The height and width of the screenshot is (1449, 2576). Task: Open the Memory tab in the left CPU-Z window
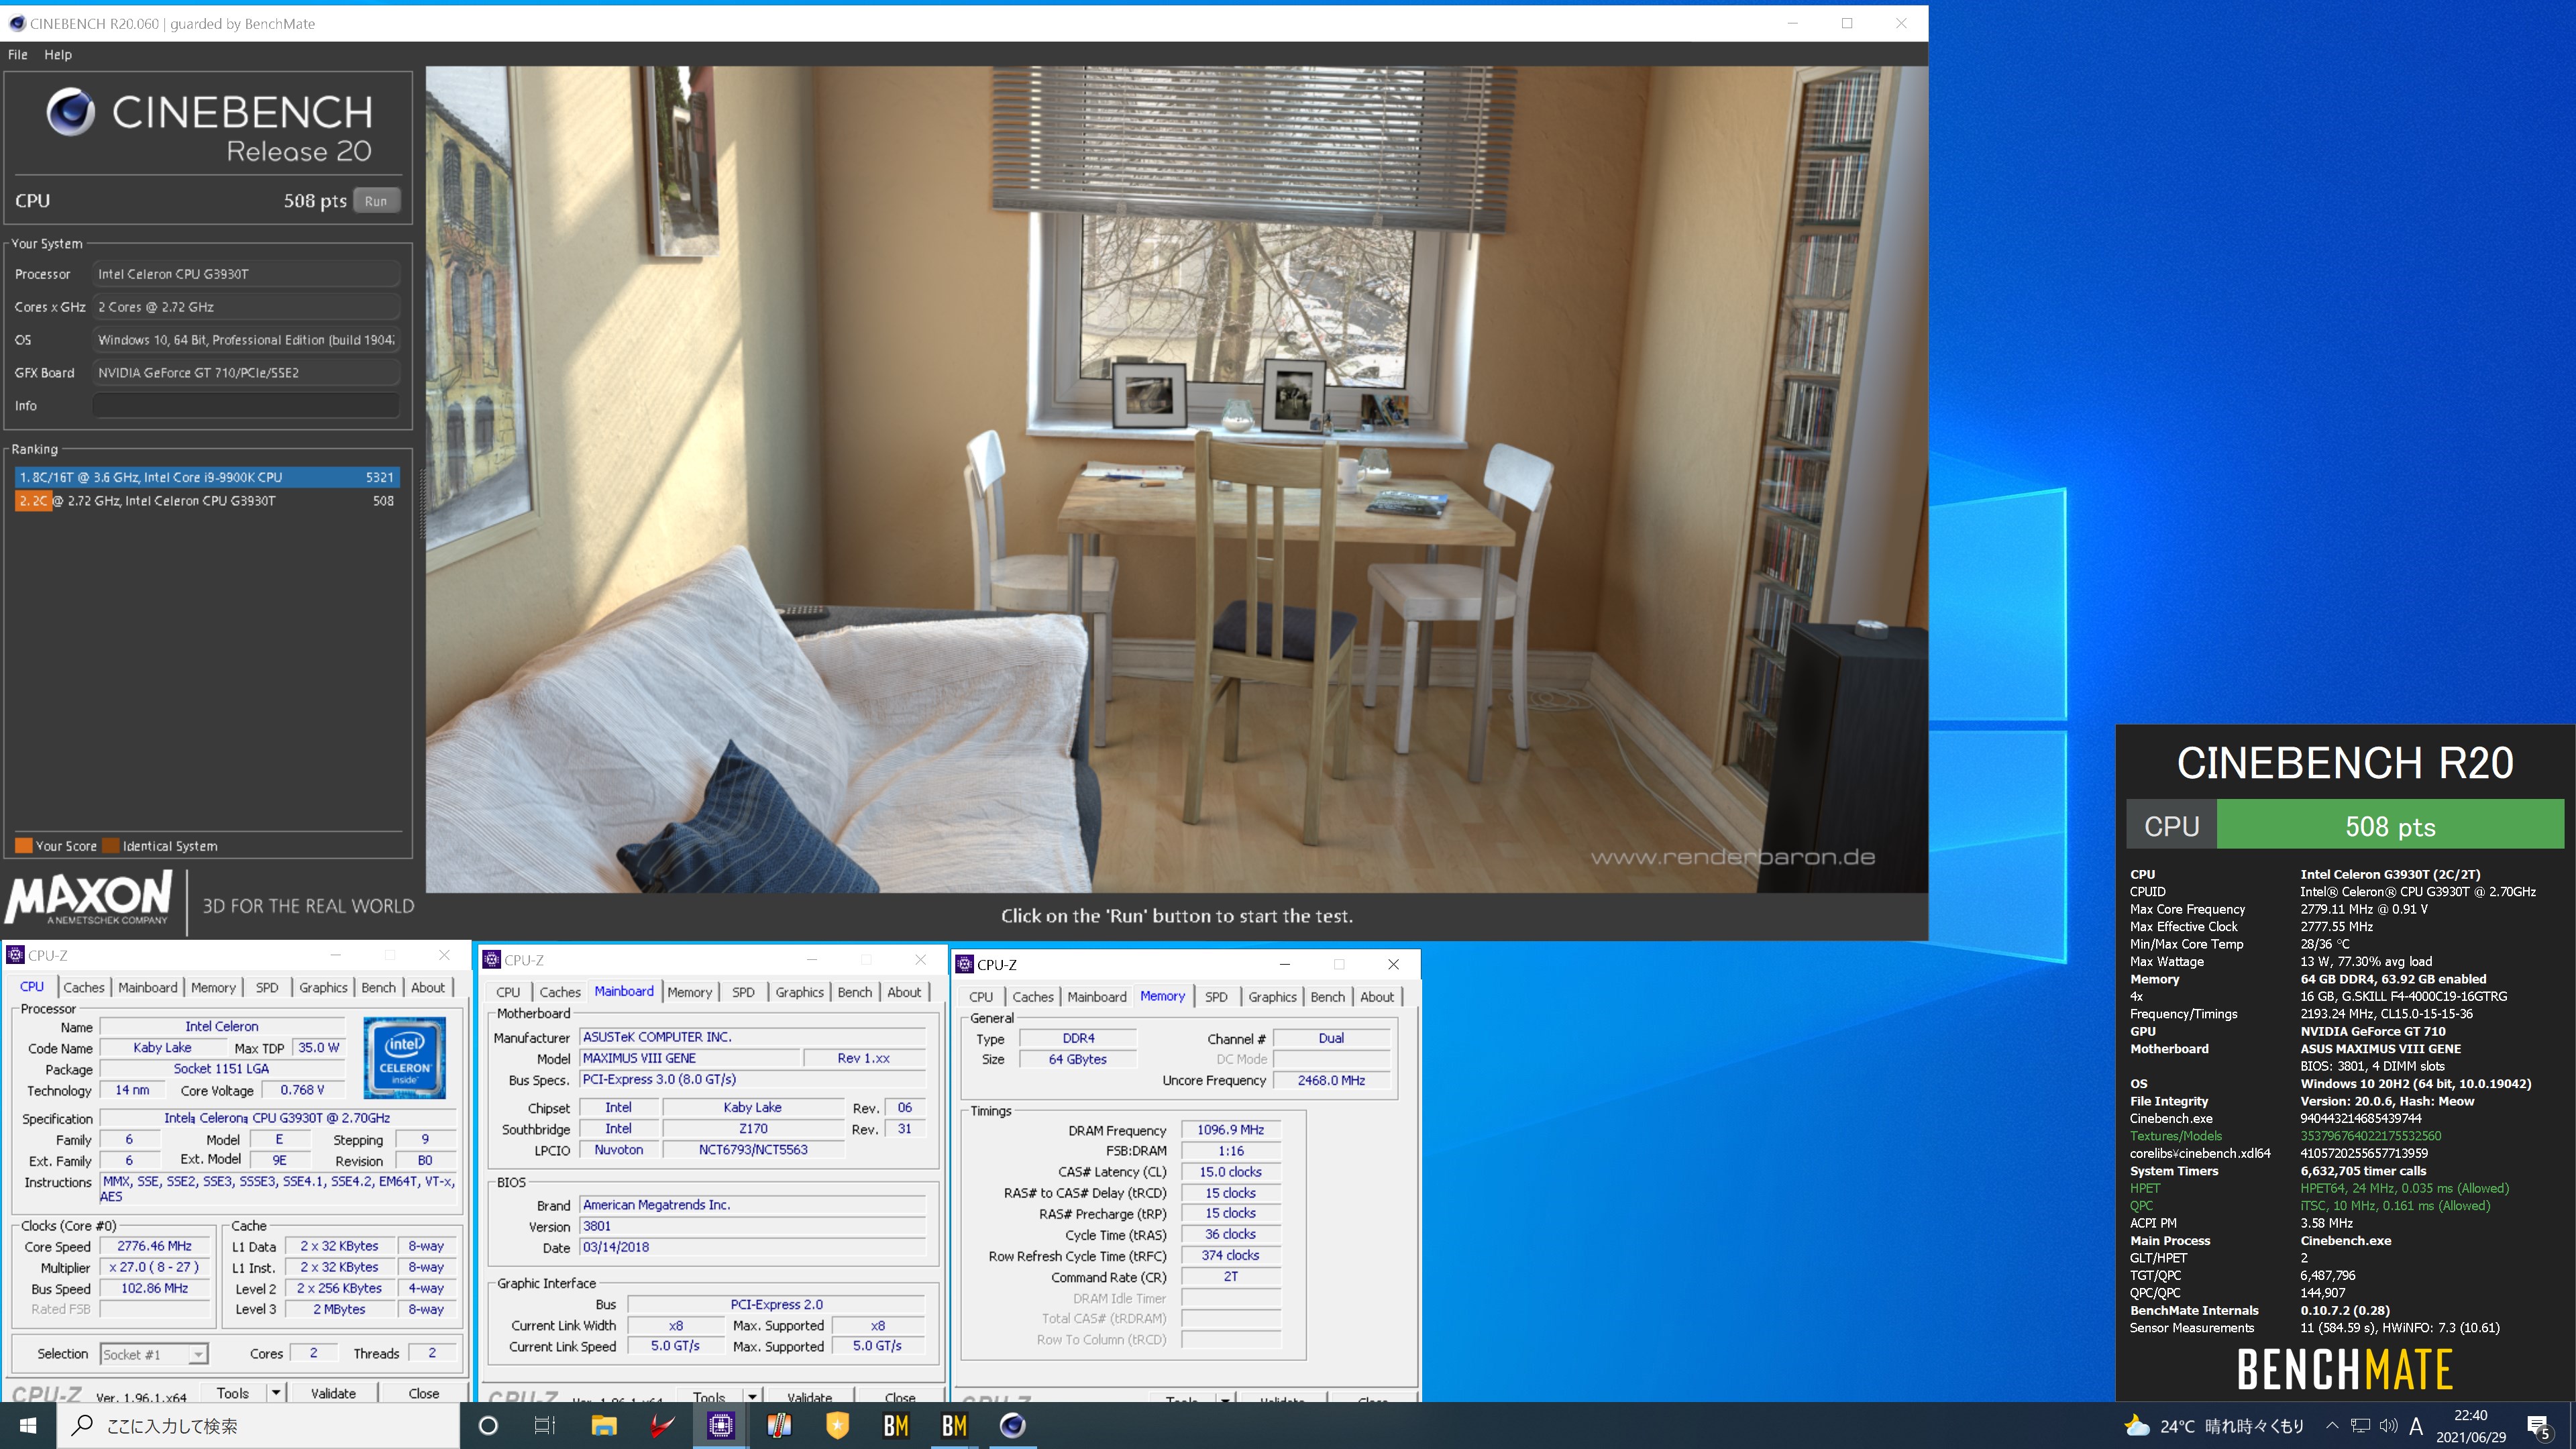(x=213, y=987)
